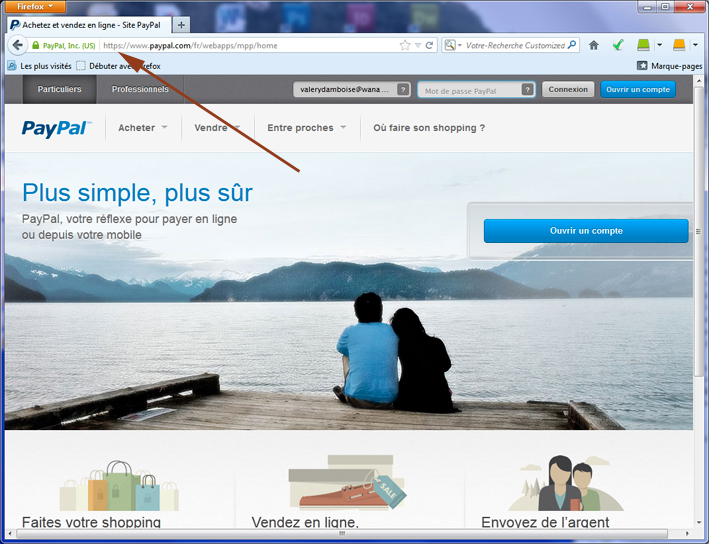Click the large 'Ouvrir un compte' hero button
709x544 pixels.
pyautogui.click(x=586, y=231)
